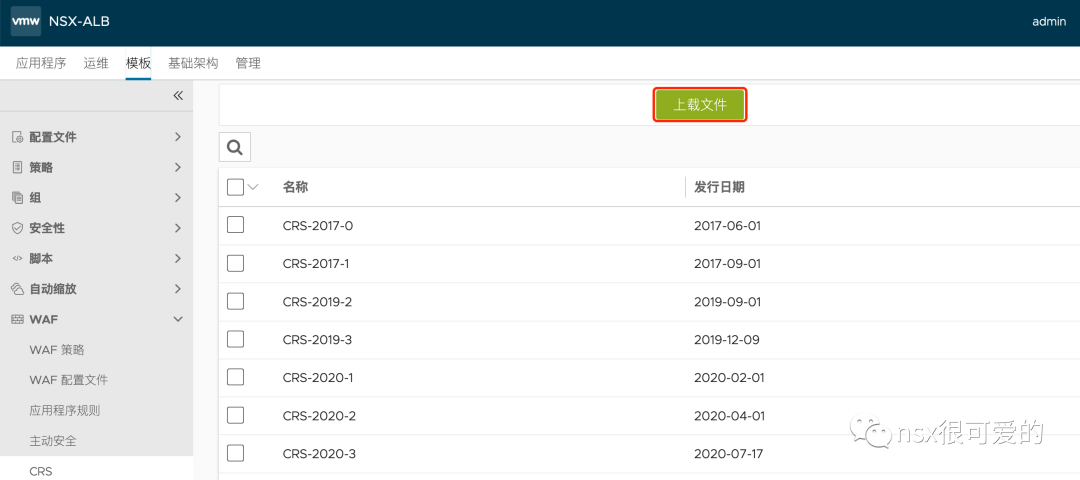Expand the 脚本 section chevron
The width and height of the screenshot is (1080, 480).
click(x=178, y=259)
